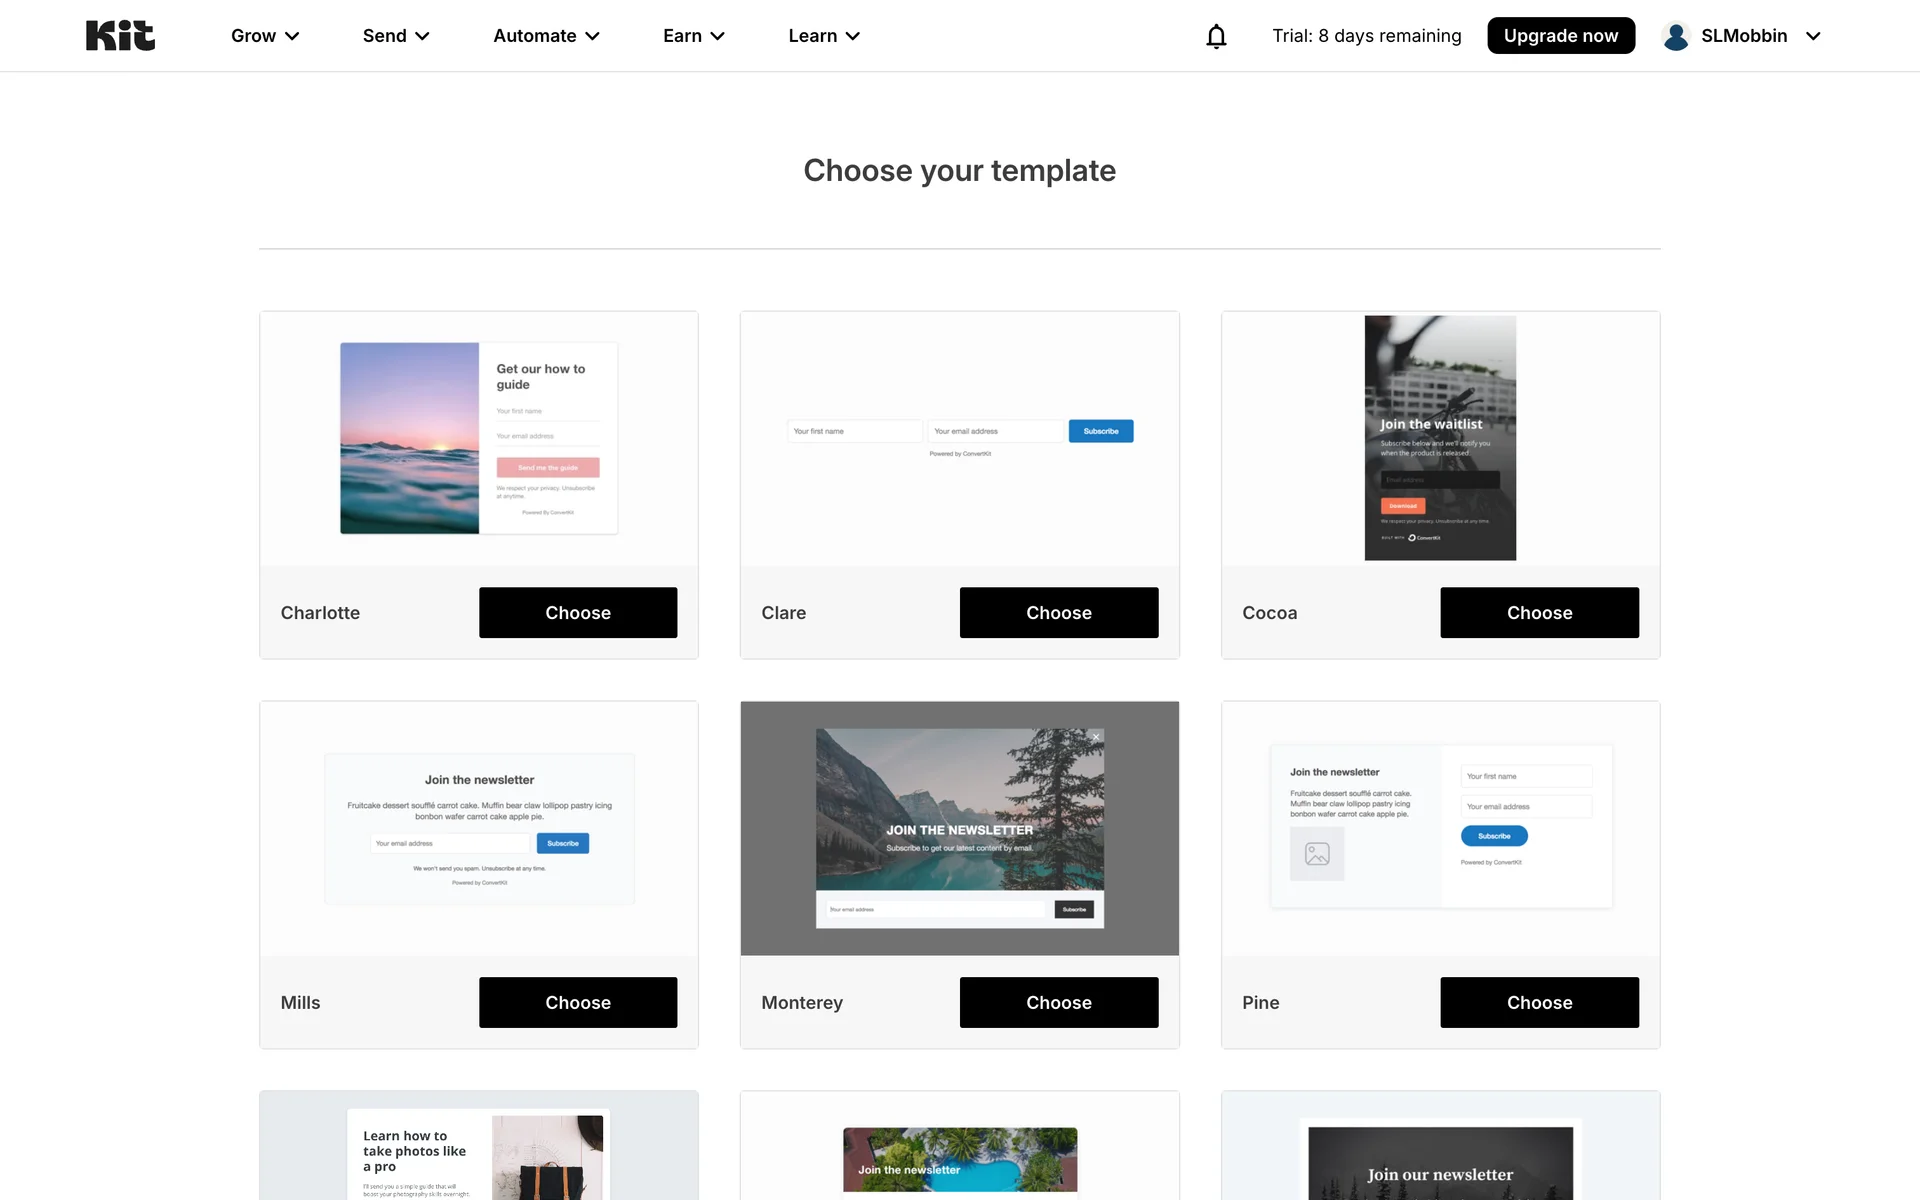Open the Earn menu
The height and width of the screenshot is (1200, 1920).
click(693, 36)
